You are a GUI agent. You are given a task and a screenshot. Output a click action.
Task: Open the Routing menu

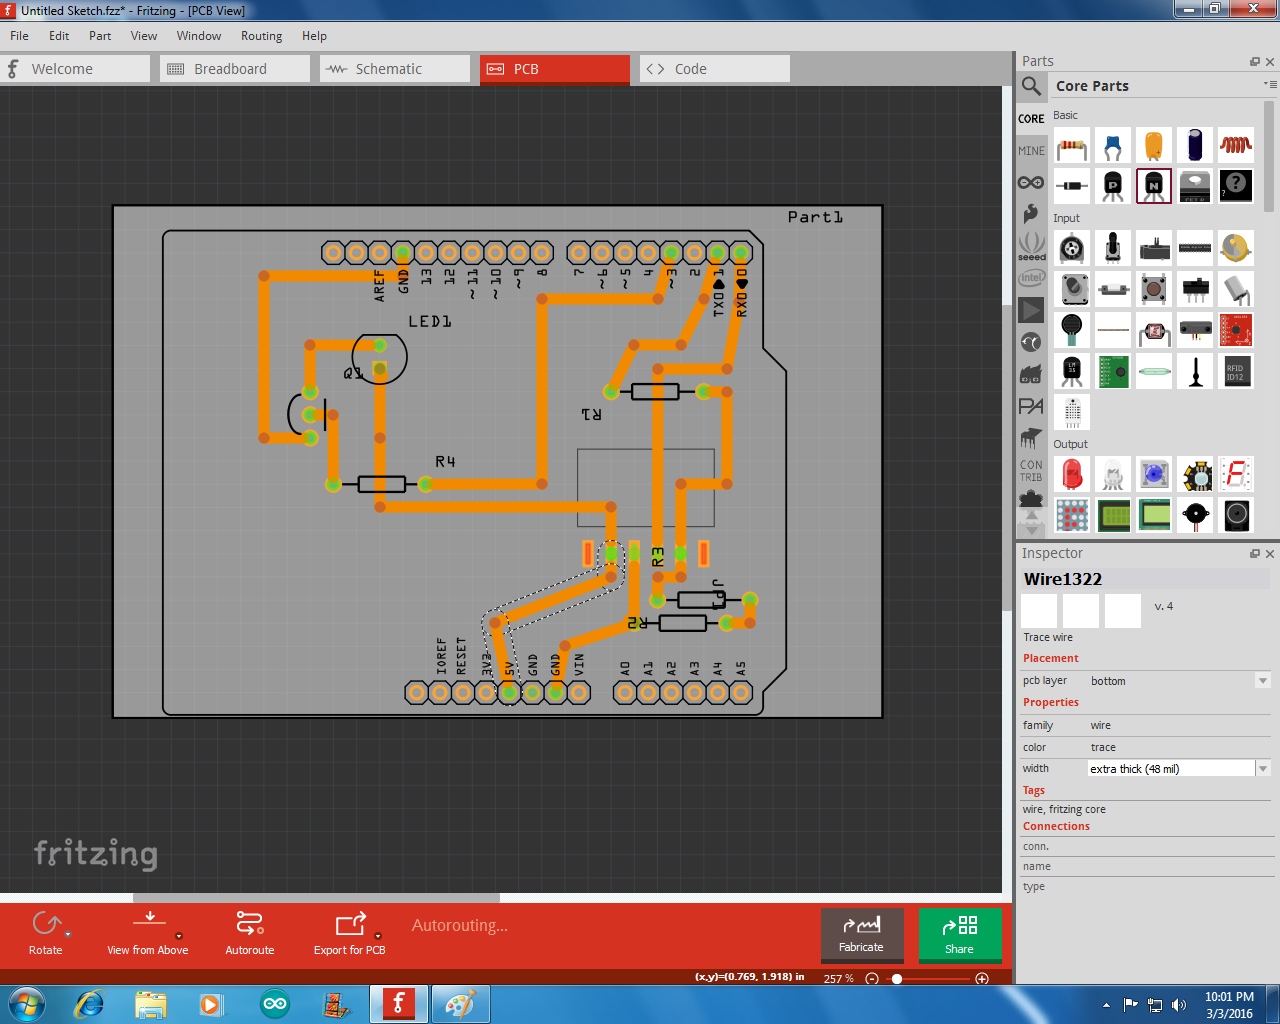pyautogui.click(x=261, y=36)
